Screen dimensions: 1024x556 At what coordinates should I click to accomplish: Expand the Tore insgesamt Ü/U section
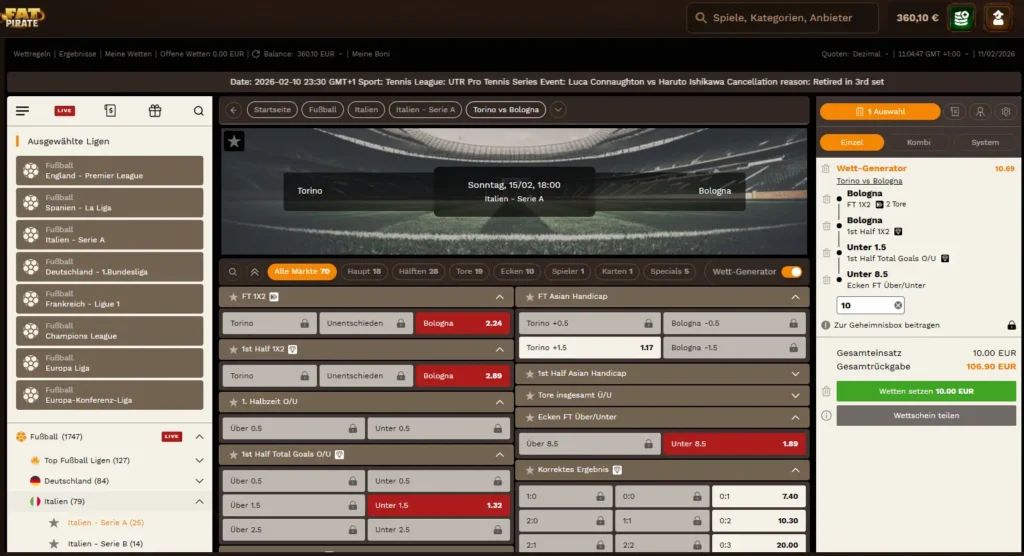[795, 395]
